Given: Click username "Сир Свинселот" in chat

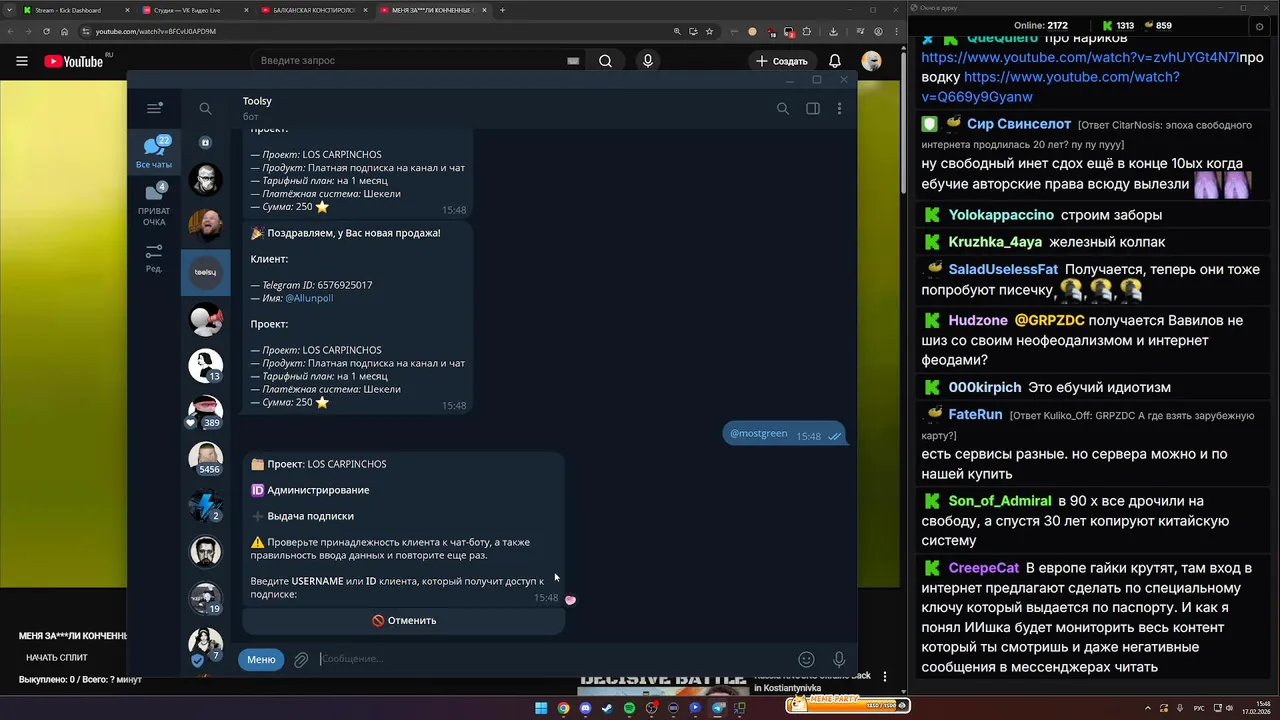Looking at the screenshot, I should point(1019,124).
